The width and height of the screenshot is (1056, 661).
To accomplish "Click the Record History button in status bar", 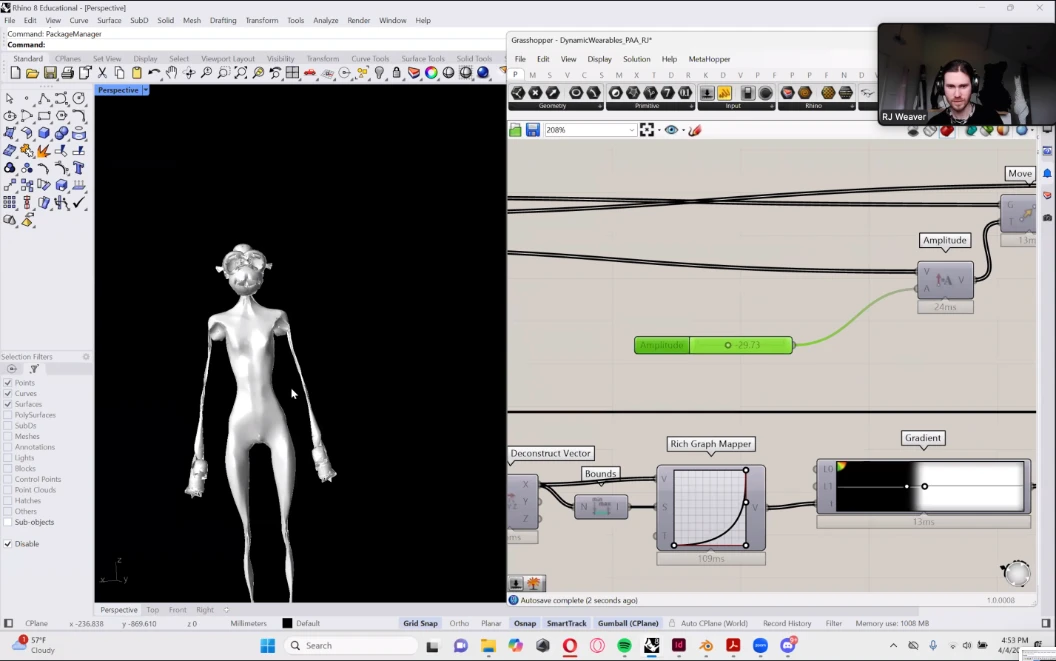I will (787, 623).
